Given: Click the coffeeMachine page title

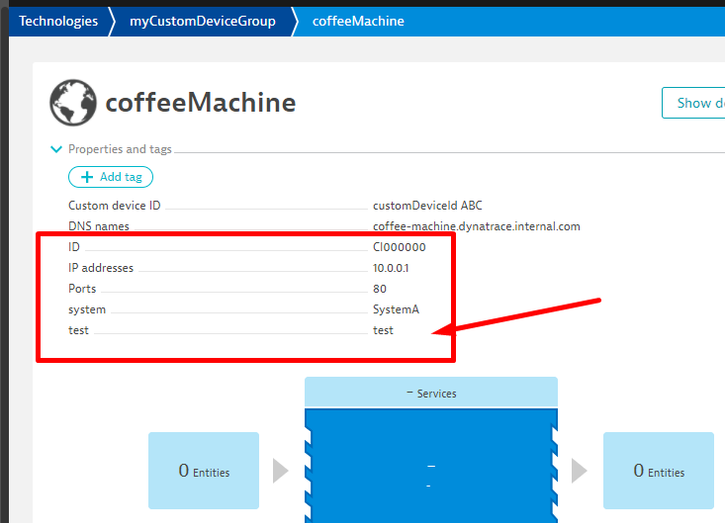Looking at the screenshot, I should click(x=201, y=102).
